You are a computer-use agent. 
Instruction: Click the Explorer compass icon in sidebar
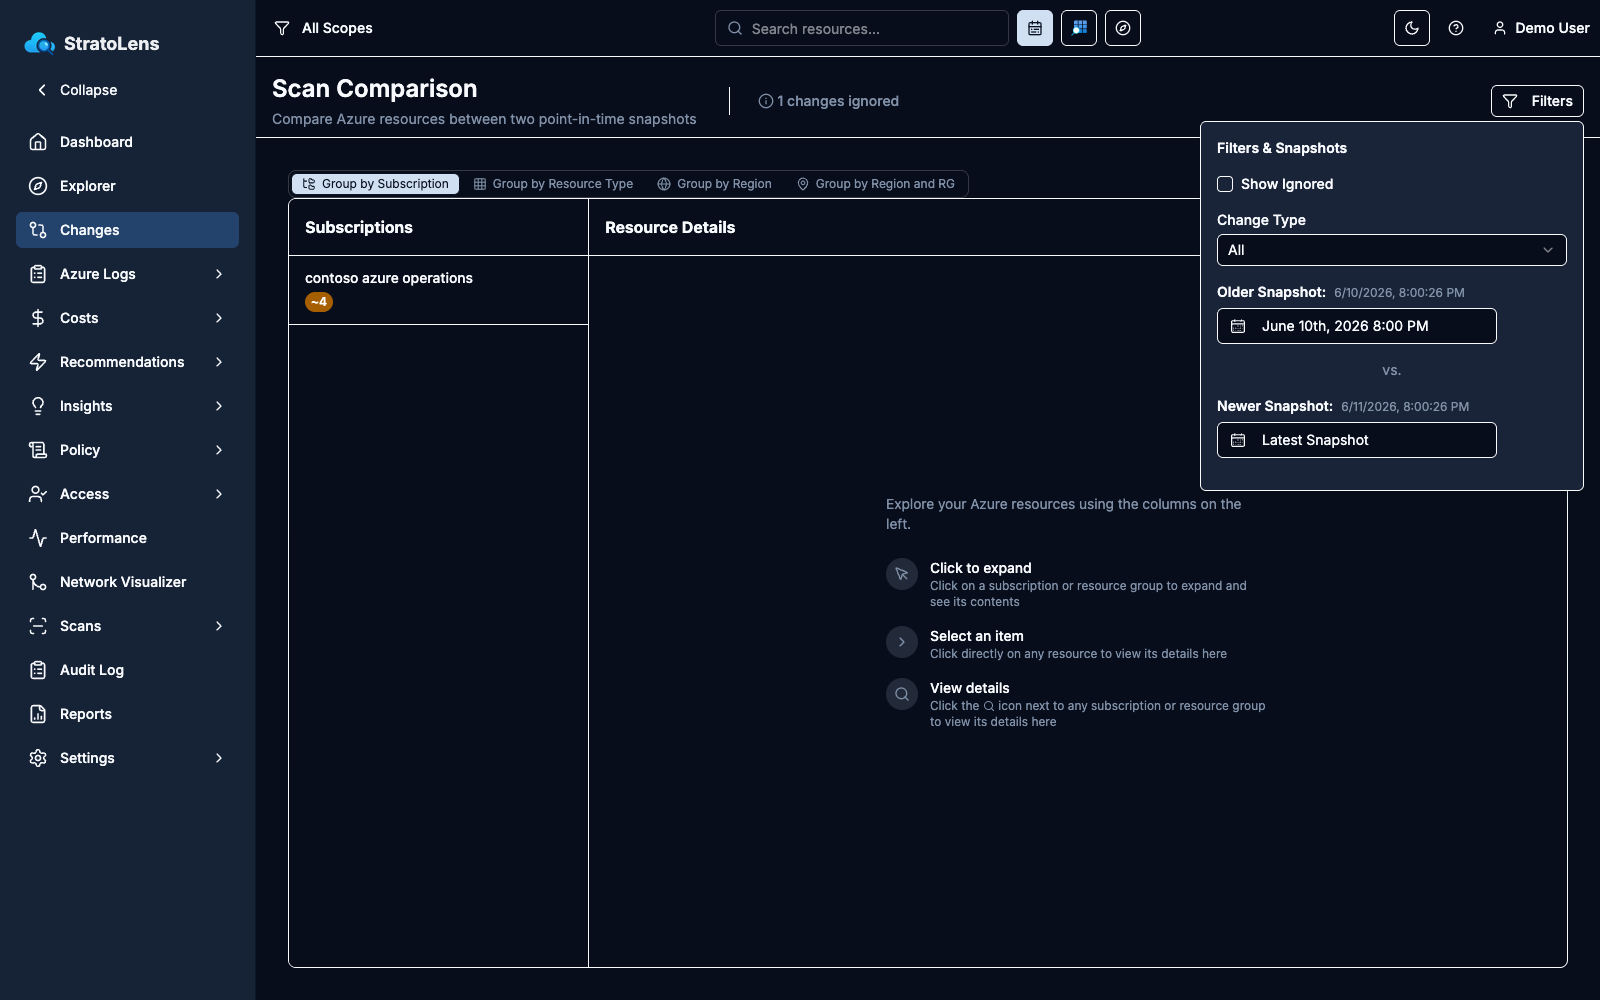pos(38,186)
